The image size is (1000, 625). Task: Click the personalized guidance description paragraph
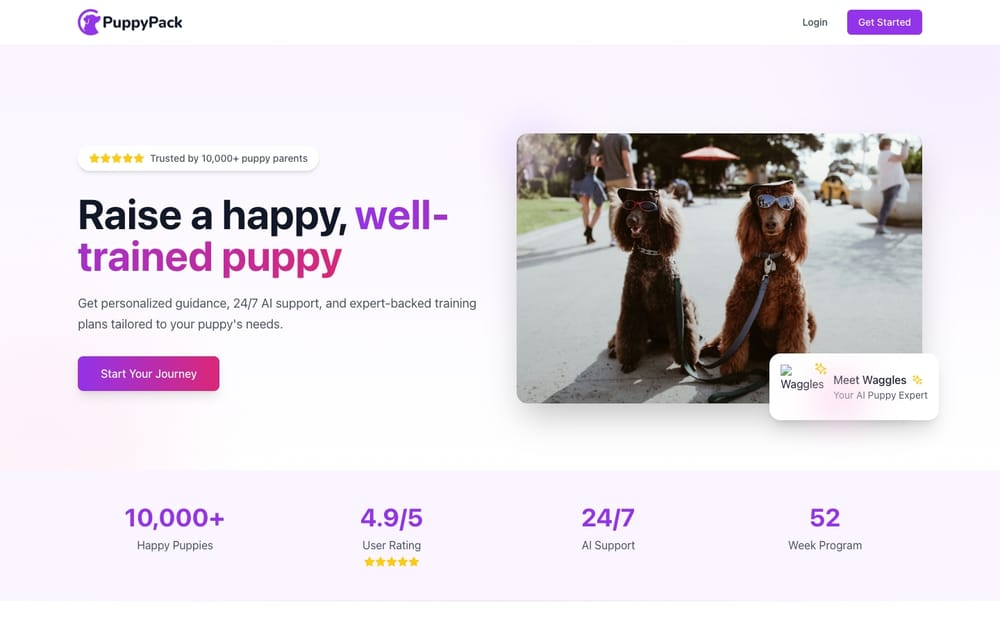click(277, 314)
